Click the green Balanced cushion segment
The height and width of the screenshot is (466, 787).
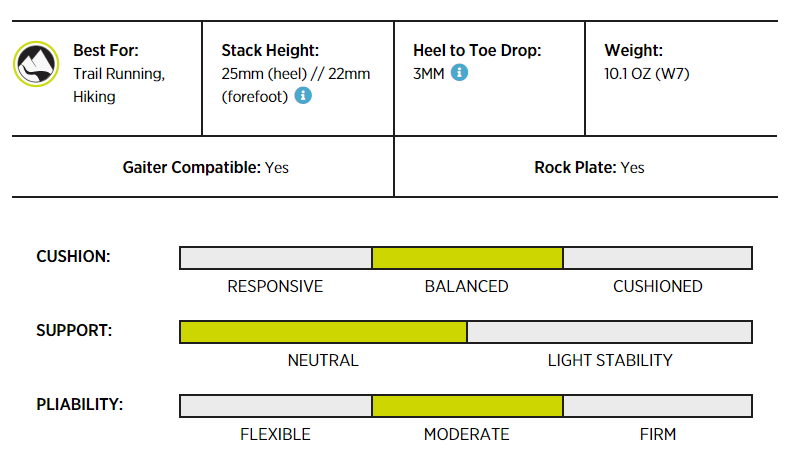pos(467,258)
